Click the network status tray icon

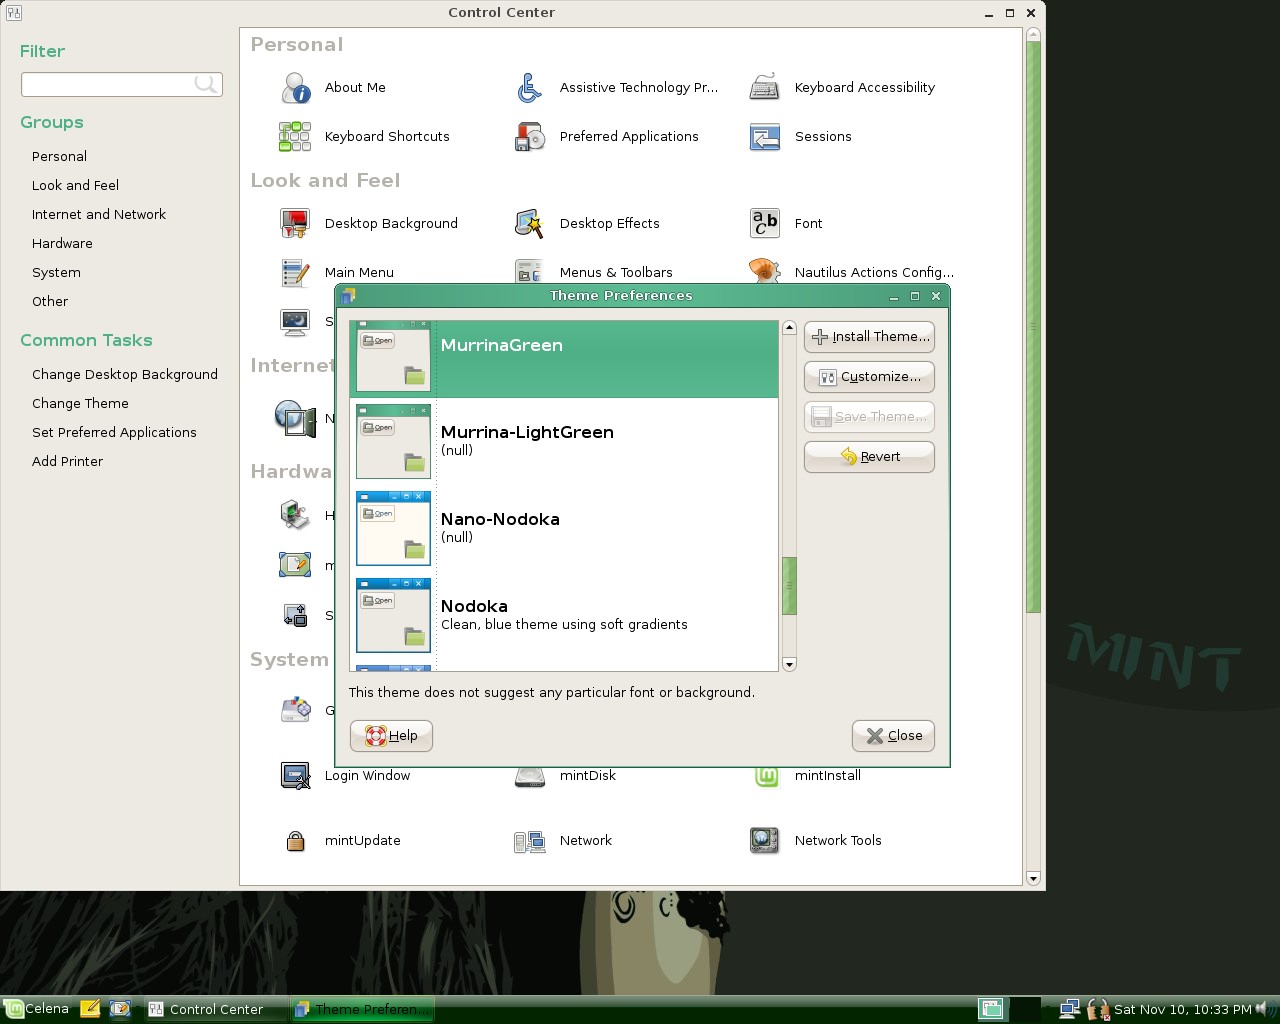pyautogui.click(x=1070, y=1009)
